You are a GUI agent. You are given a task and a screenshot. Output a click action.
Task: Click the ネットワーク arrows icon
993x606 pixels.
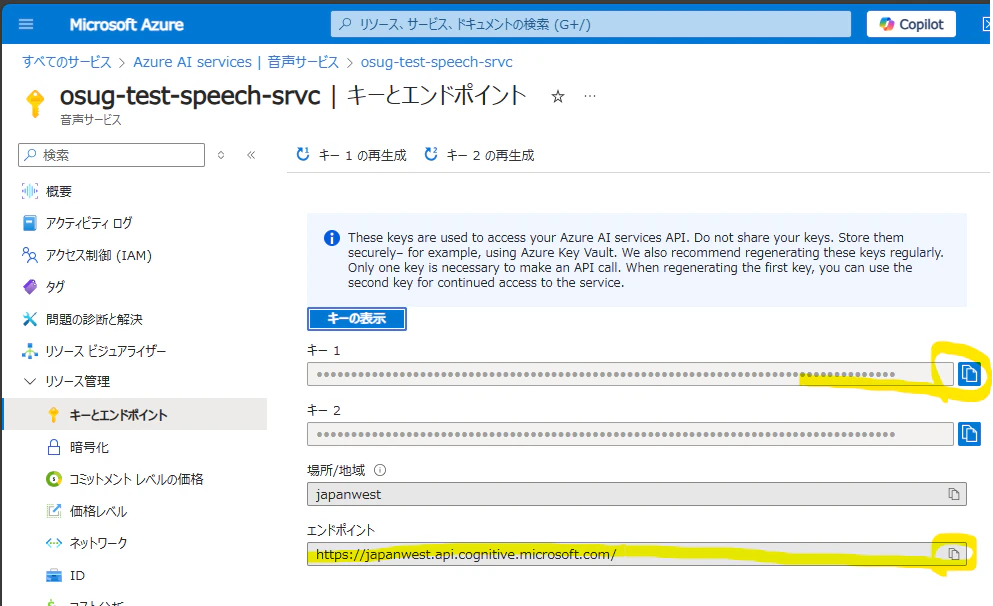[x=54, y=543]
